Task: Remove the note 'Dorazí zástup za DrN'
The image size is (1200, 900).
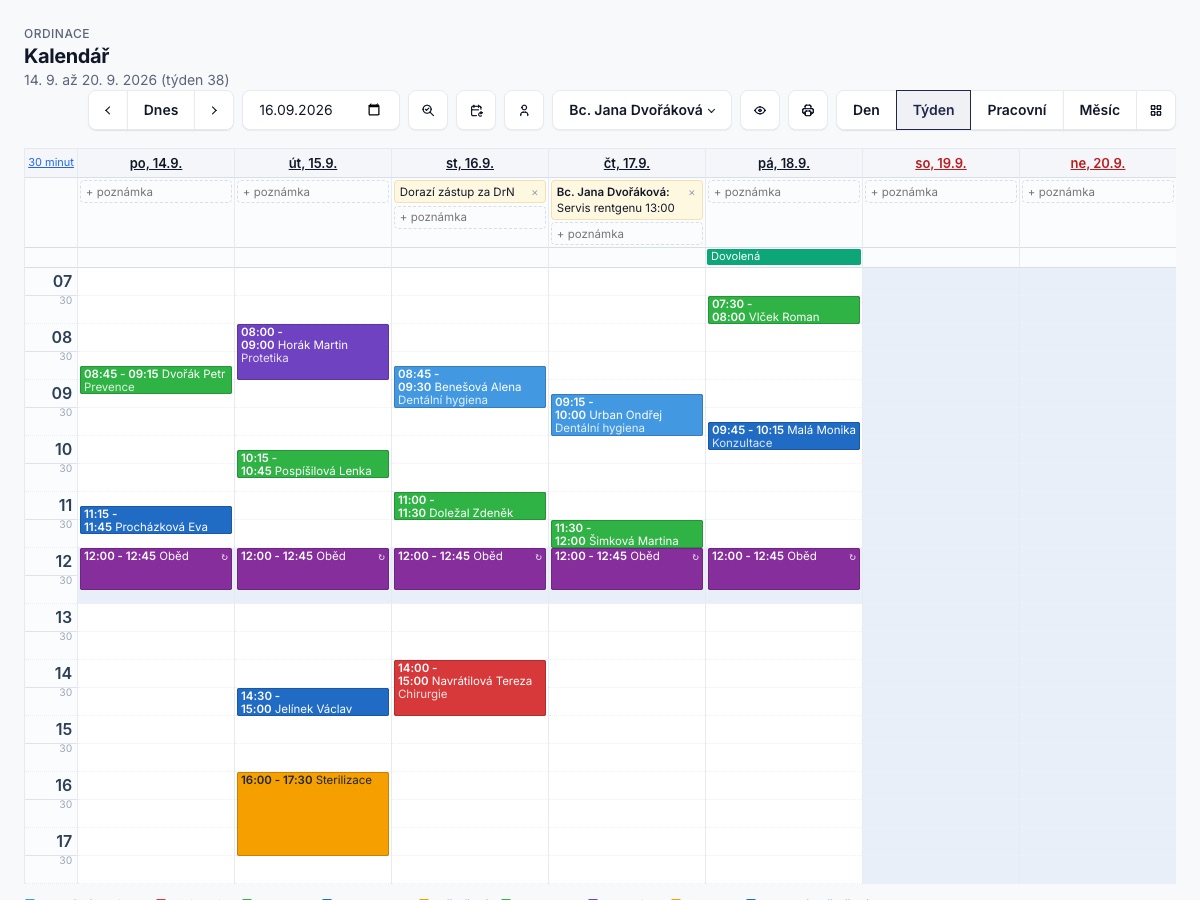Action: (534, 192)
